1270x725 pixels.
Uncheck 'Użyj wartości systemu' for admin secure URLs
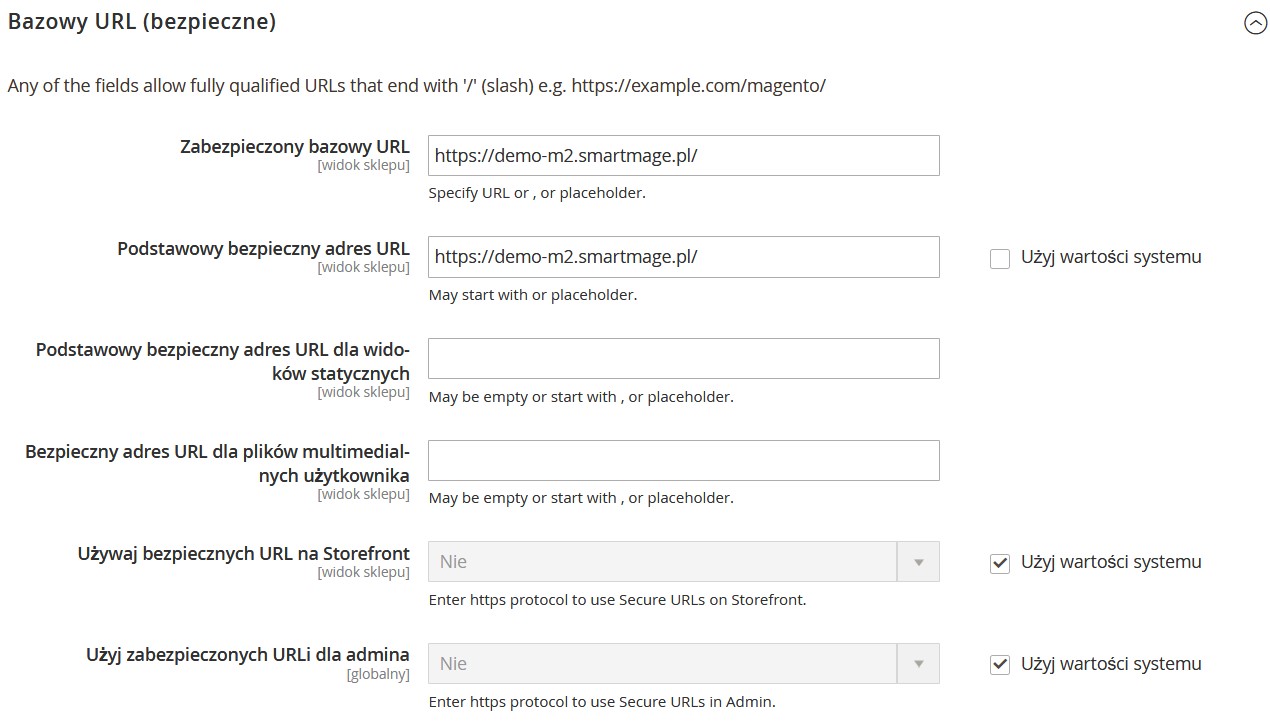click(x=1000, y=665)
